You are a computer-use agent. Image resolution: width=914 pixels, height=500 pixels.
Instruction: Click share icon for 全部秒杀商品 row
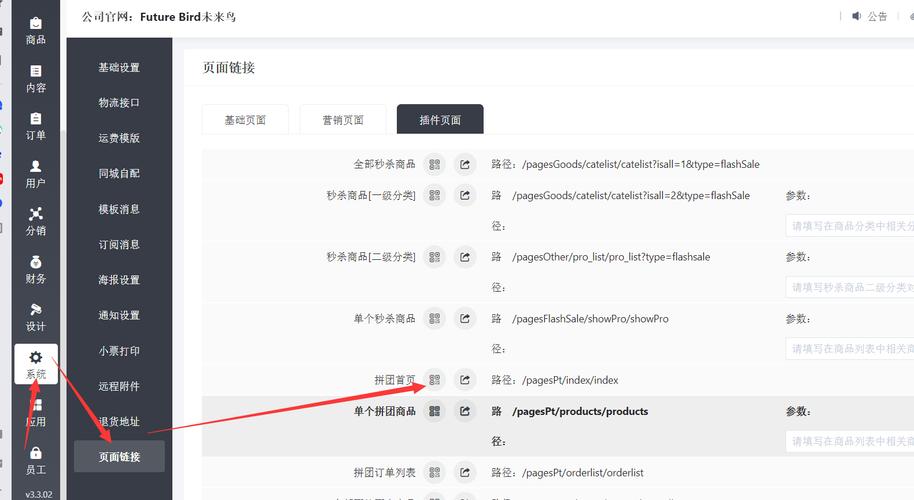point(465,164)
